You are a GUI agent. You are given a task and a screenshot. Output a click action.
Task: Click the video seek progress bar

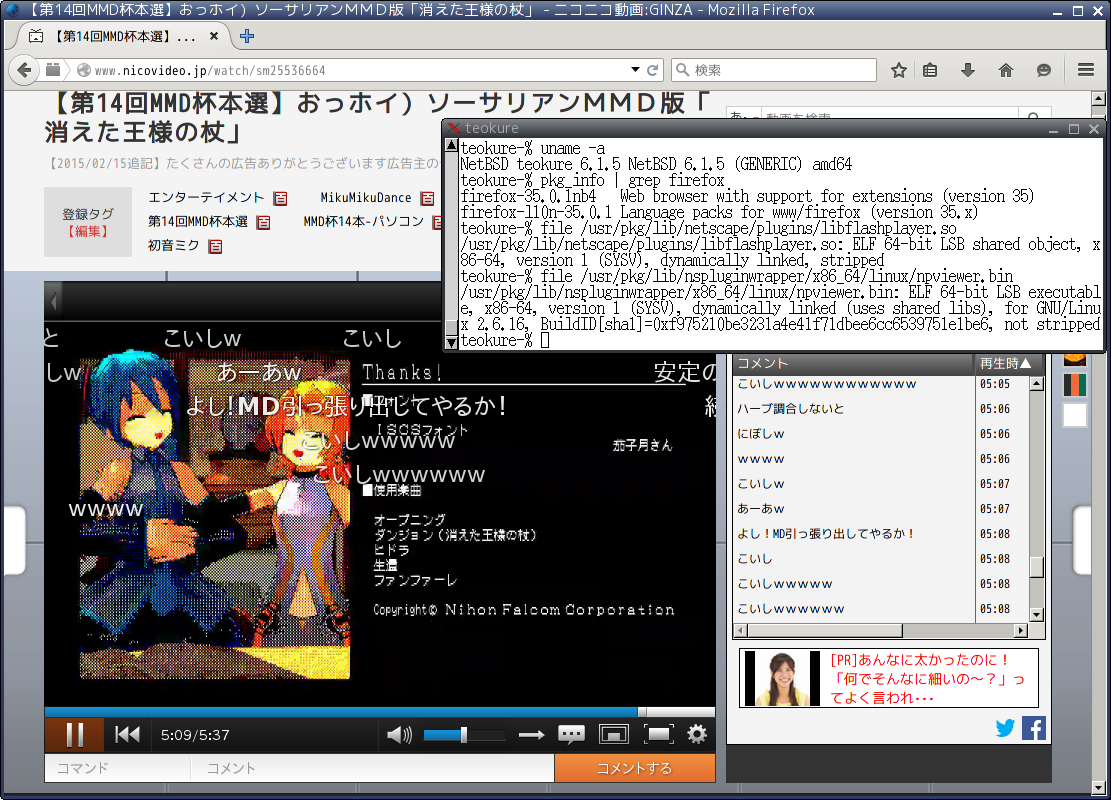[x=380, y=711]
